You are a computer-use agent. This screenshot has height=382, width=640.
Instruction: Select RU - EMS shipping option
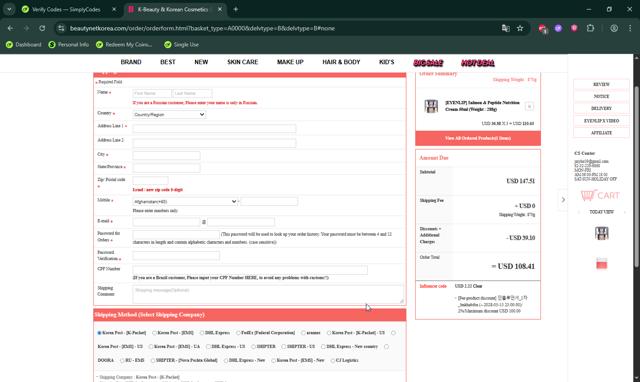click(122, 360)
